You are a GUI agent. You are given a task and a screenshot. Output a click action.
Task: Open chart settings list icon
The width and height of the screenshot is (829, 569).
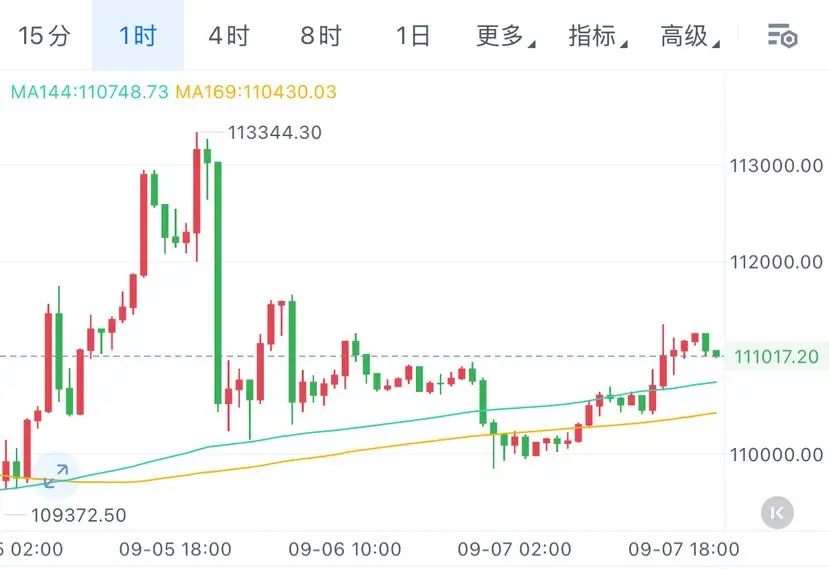[x=782, y=35]
